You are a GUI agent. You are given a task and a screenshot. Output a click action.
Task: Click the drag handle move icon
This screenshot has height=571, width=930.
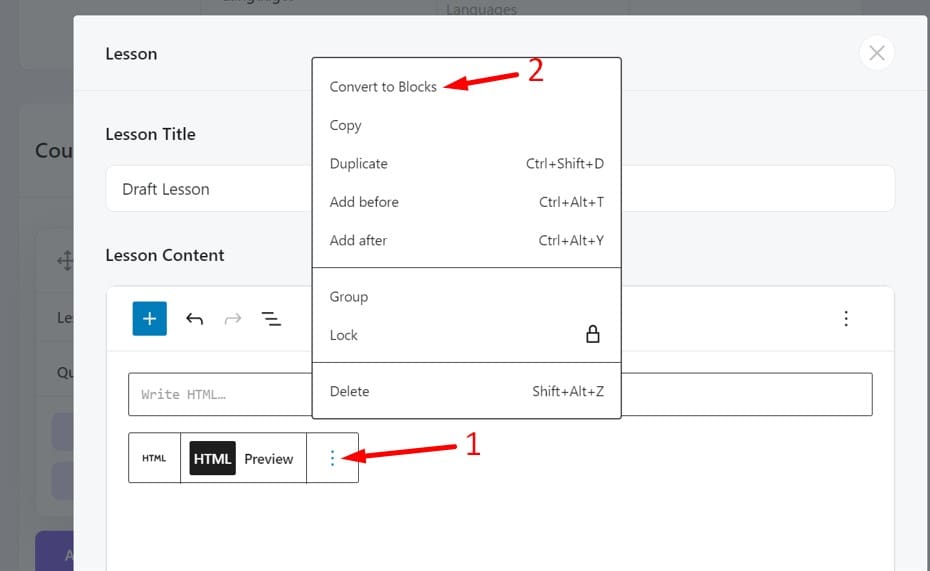pos(66,261)
